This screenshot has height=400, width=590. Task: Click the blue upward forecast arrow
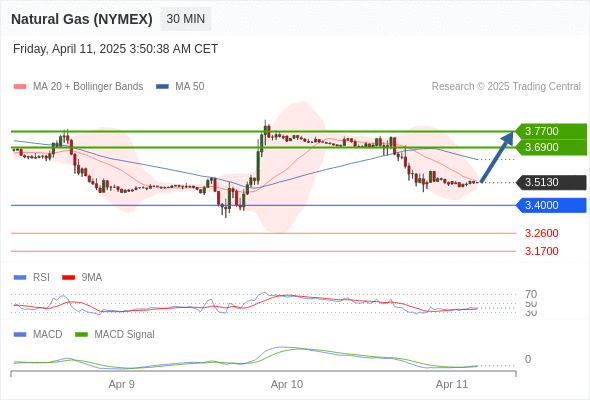tap(497, 157)
